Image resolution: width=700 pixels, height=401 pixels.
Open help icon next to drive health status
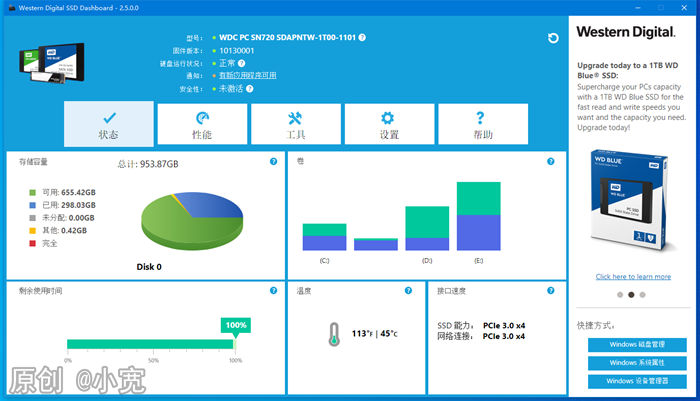pyautogui.click(x=242, y=63)
